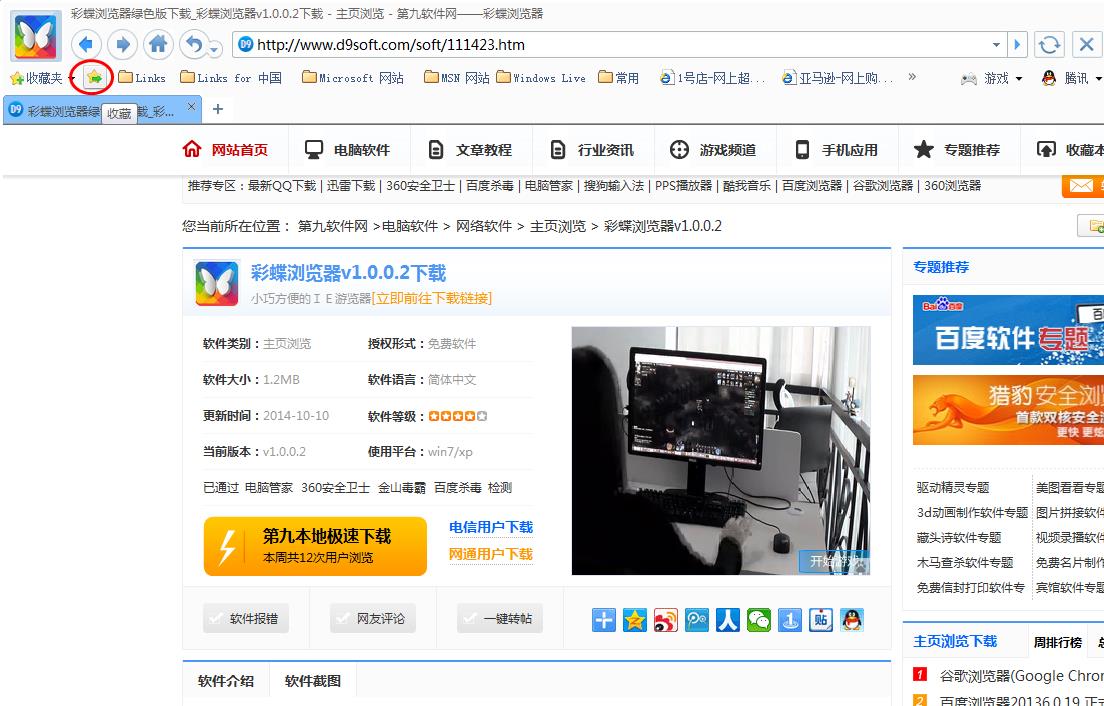The height and width of the screenshot is (706, 1104).
Task: Click the add-to-favorites star arrow icon
Action: point(94,77)
